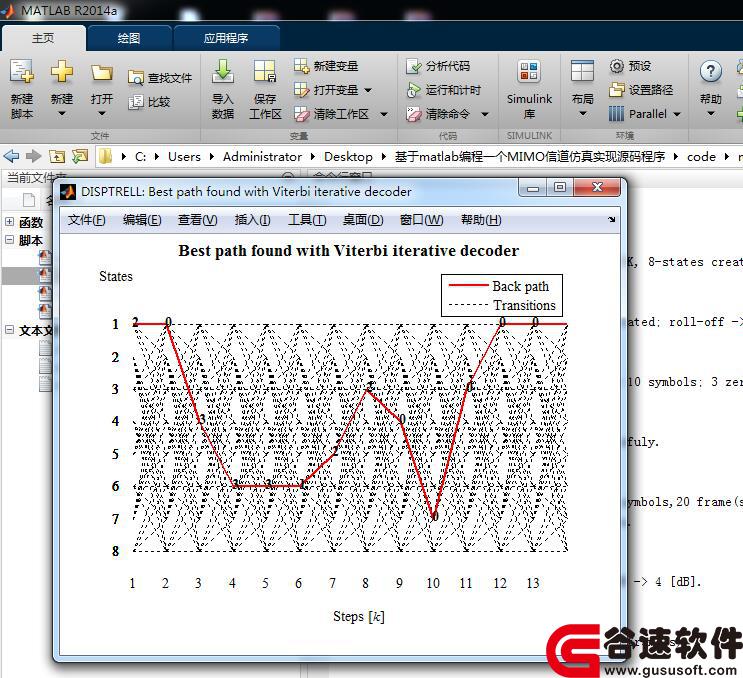The height and width of the screenshot is (678, 743).
Task: Open Parallel dropdown arrow
Action: 677,114
